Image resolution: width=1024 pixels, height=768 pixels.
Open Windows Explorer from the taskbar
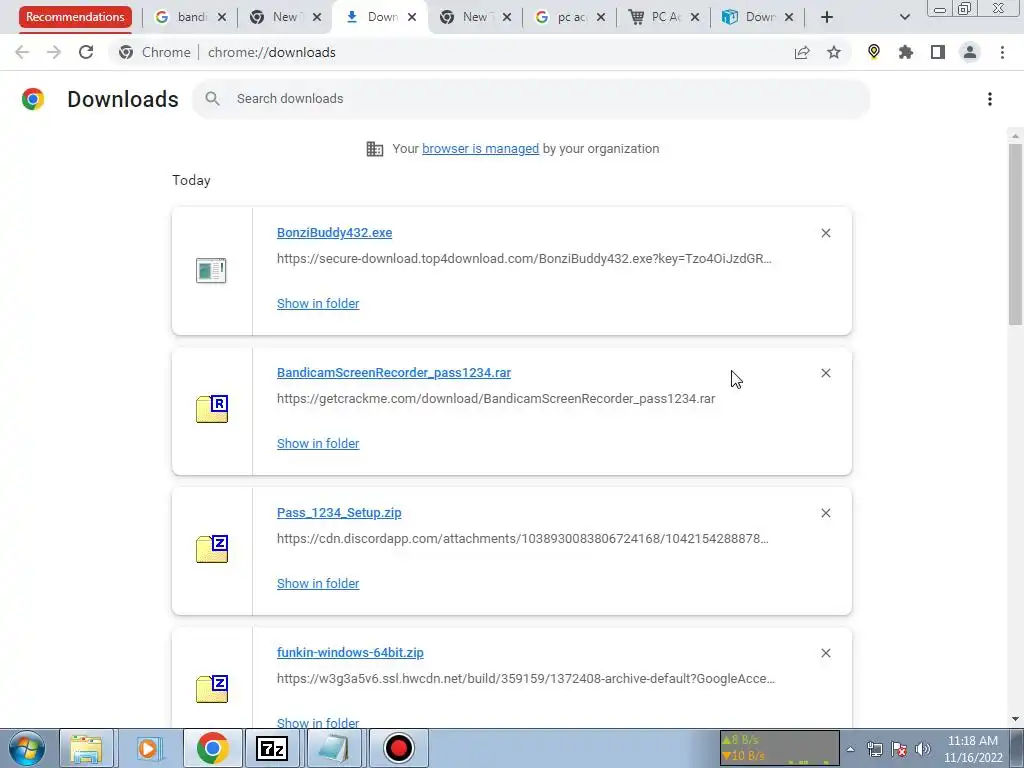point(87,748)
